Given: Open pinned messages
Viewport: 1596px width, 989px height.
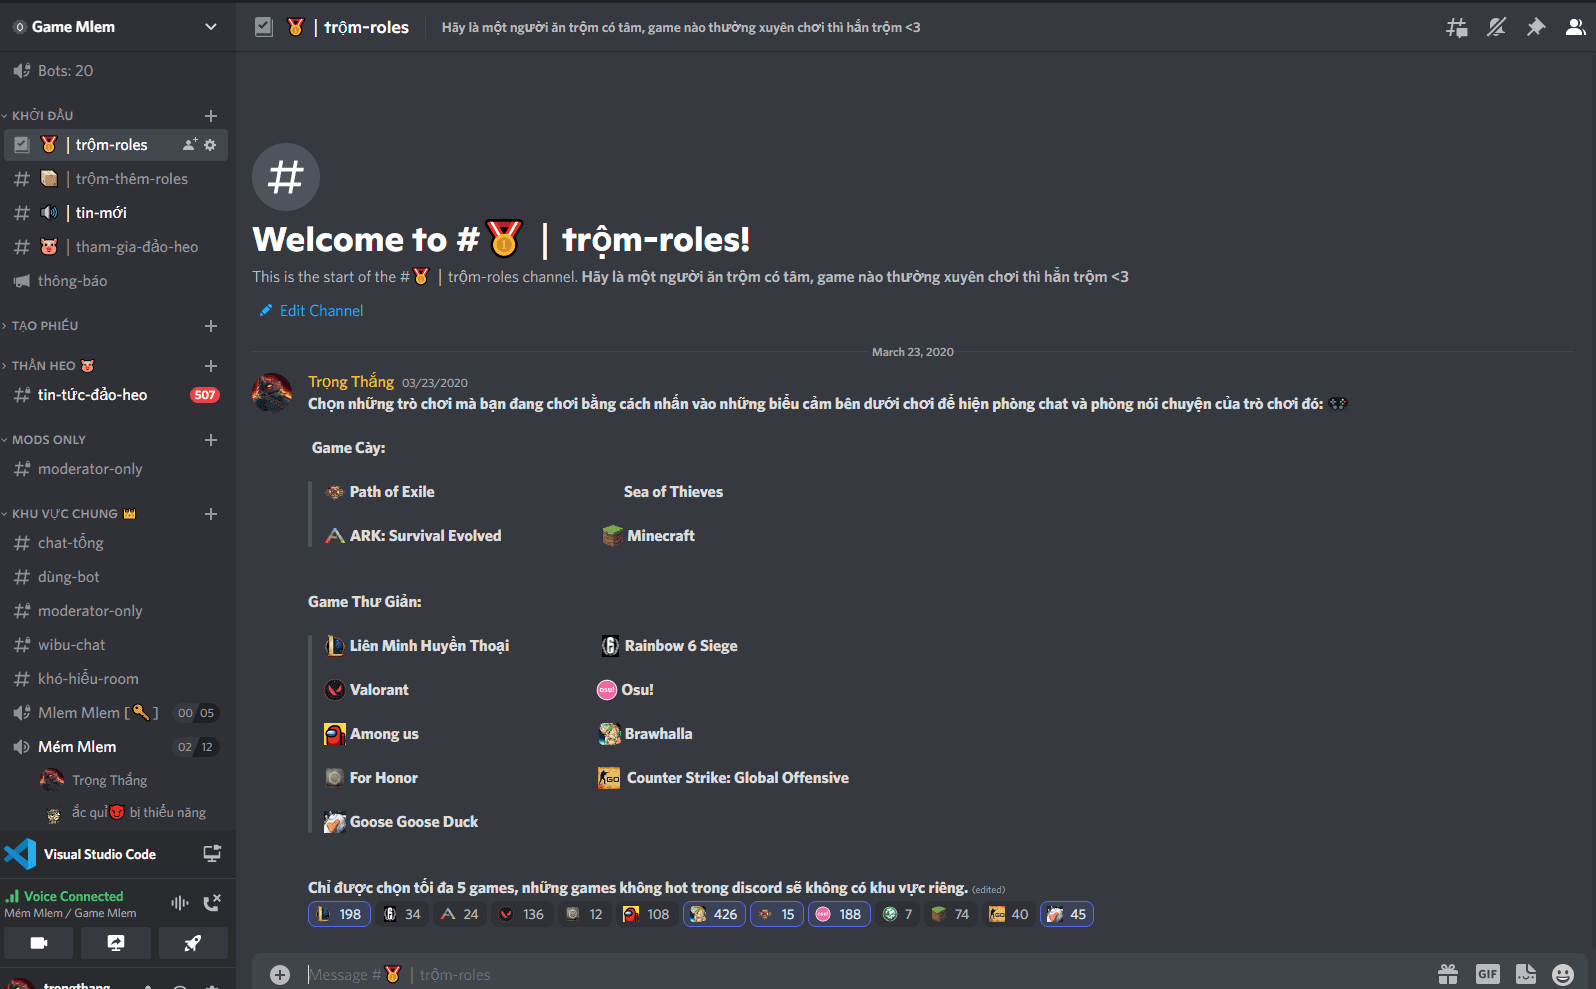Looking at the screenshot, I should coord(1536,27).
